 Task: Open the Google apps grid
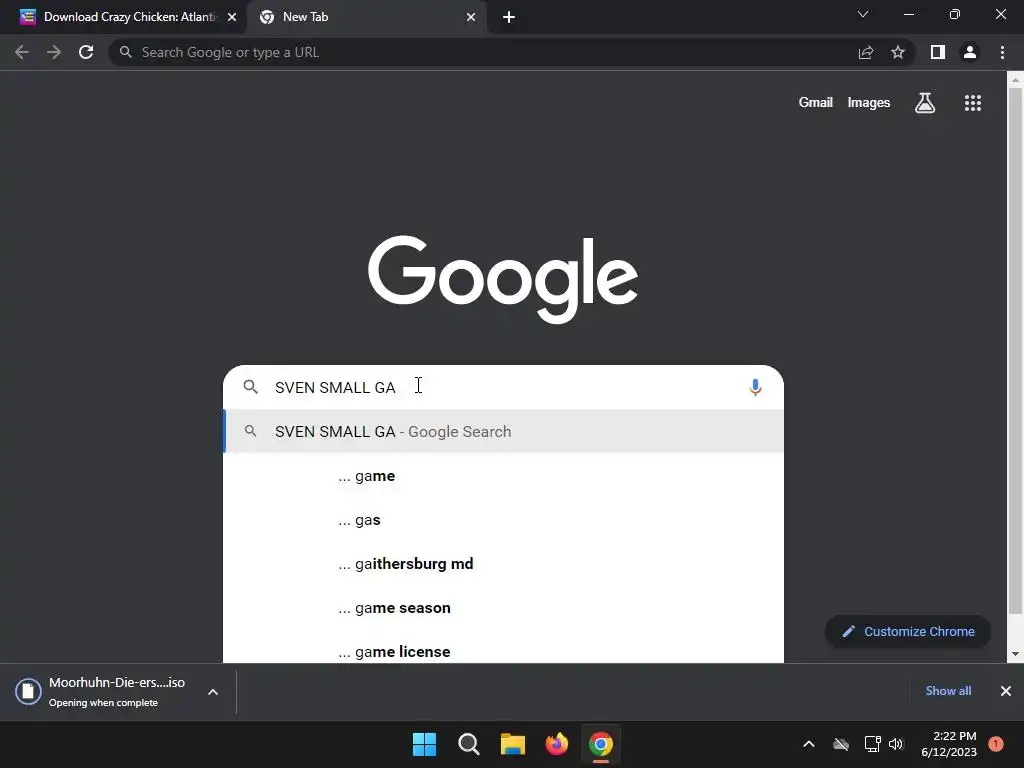973,103
